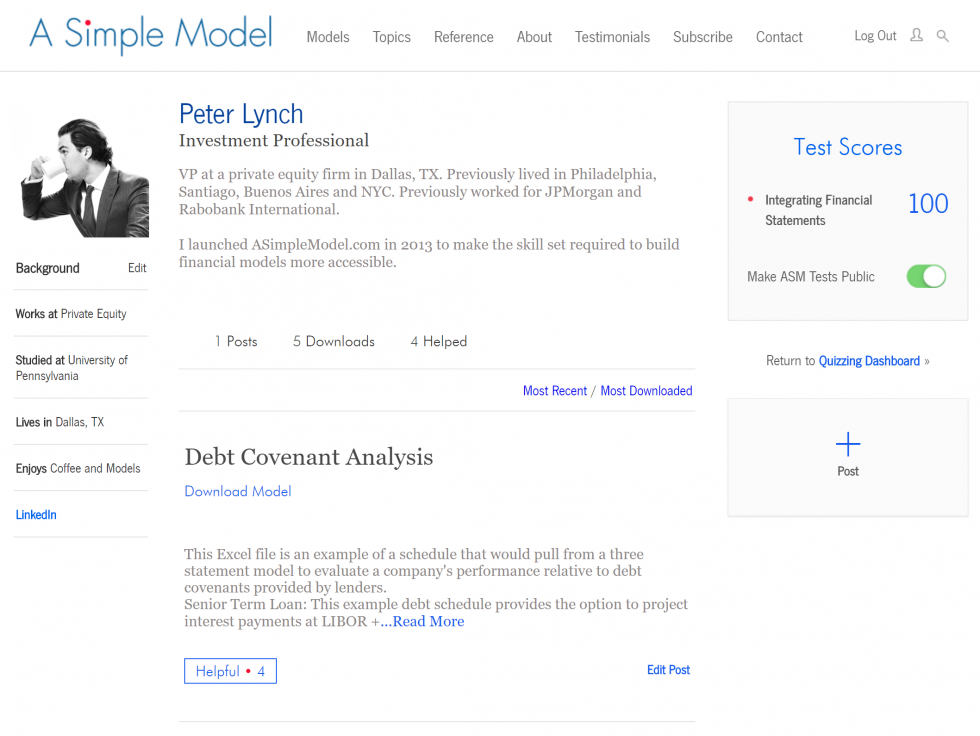Go to the Testimonials page
Viewport: 980px width, 736px height.
[x=612, y=37]
